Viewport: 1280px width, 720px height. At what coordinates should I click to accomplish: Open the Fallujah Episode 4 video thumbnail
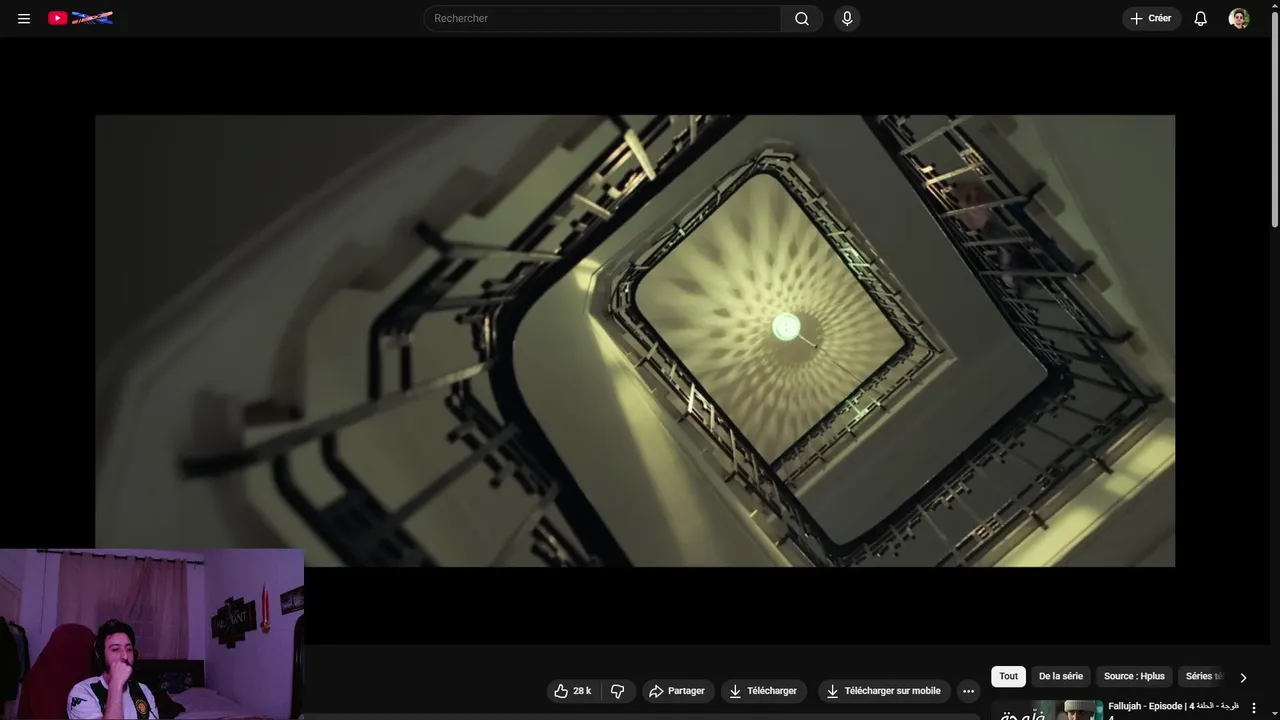1047,710
